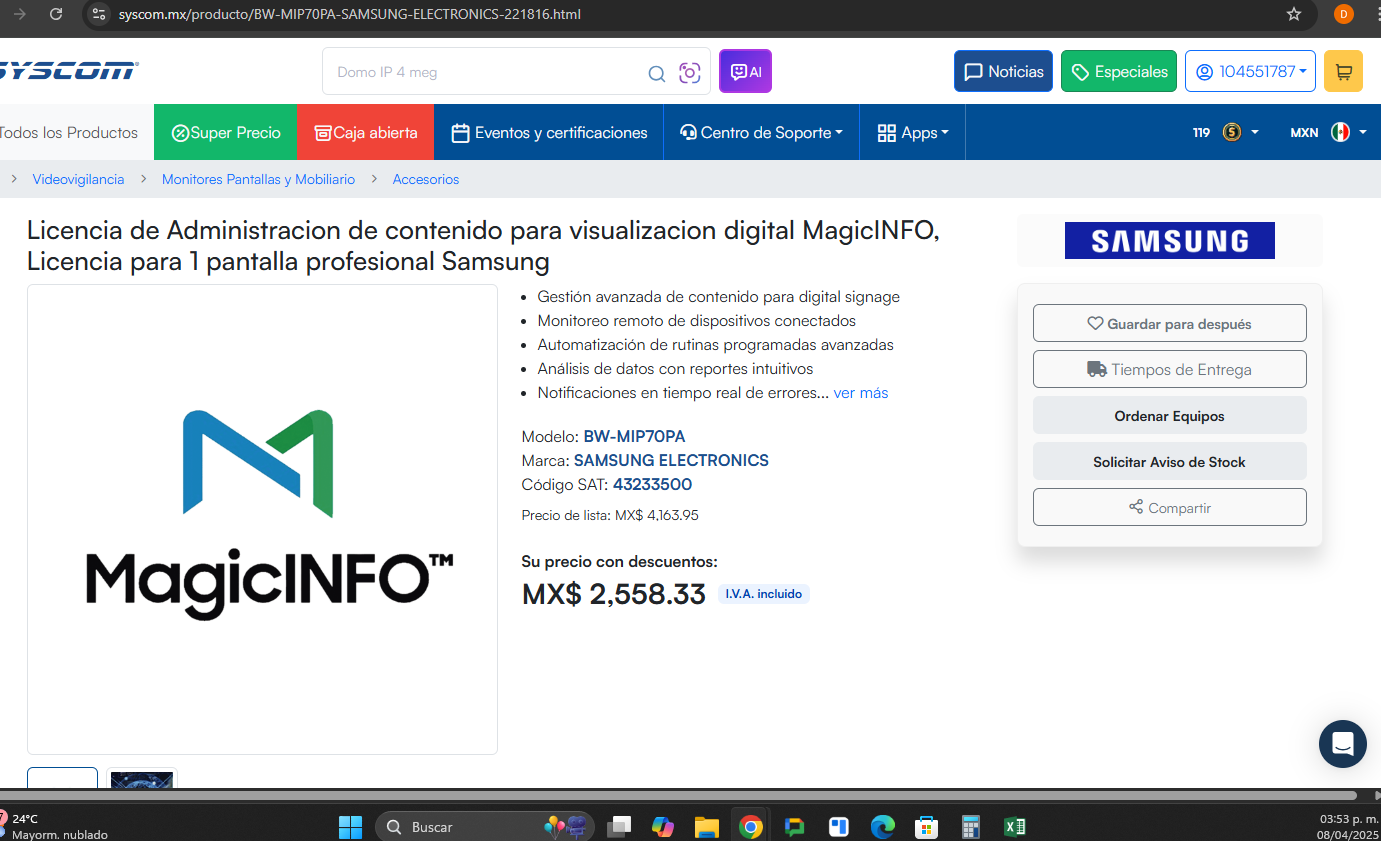1381x841 pixels.
Task: Click the Especiales button
Action: (1119, 72)
